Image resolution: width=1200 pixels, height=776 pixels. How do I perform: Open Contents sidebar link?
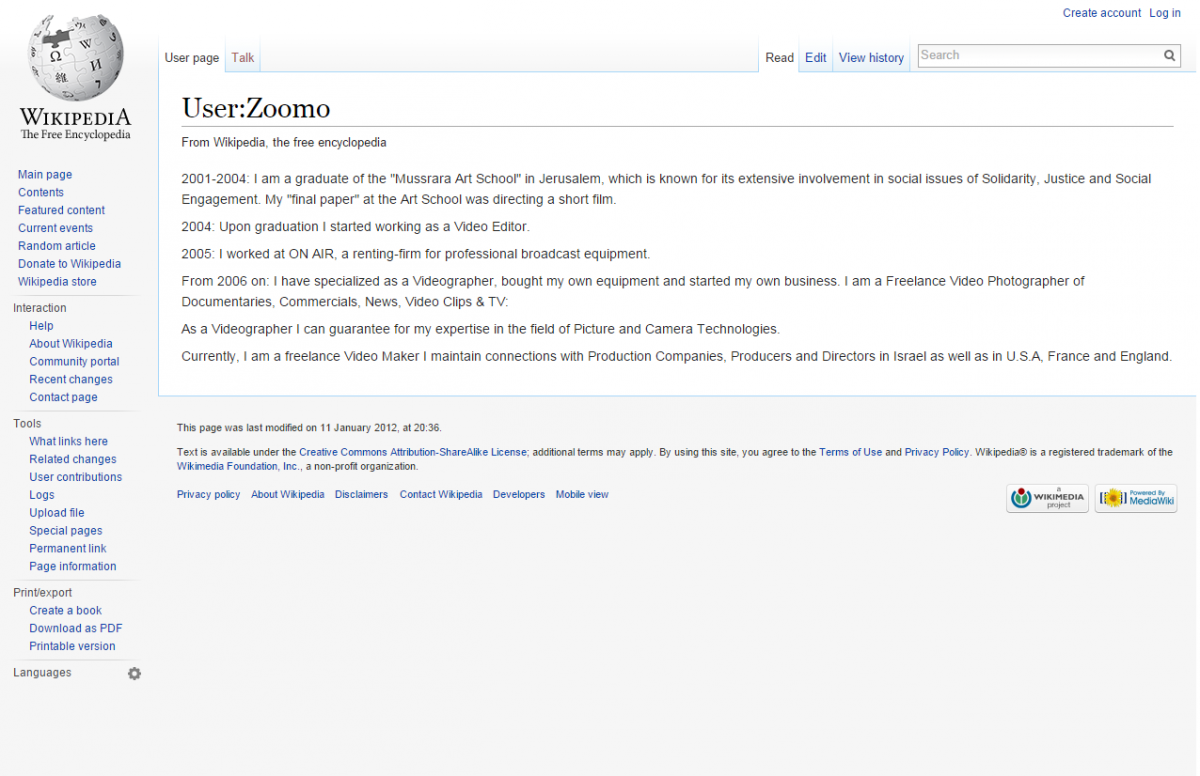(x=41, y=193)
